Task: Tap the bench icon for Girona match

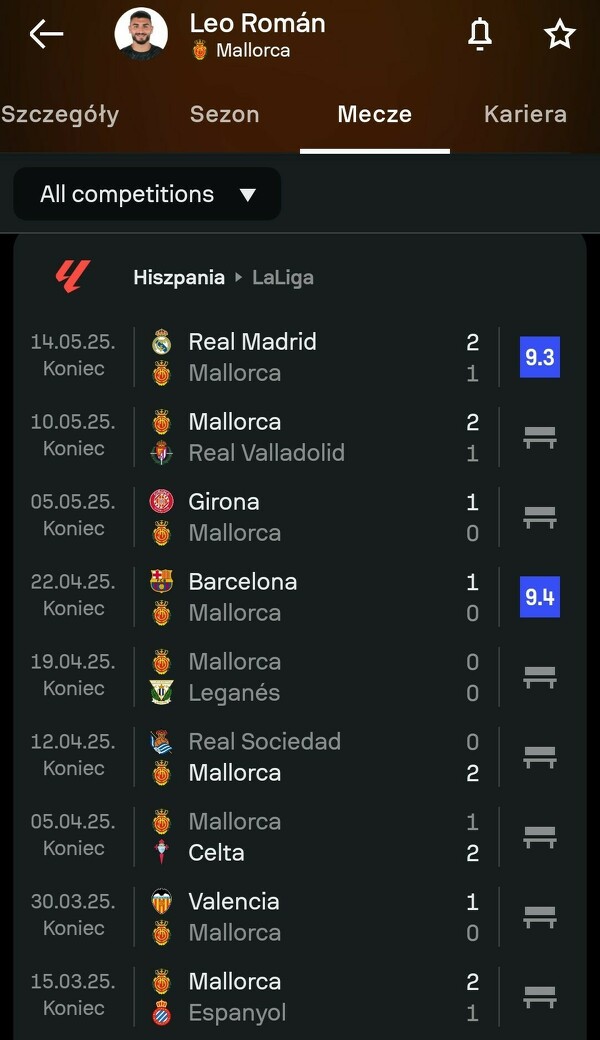Action: coord(539,517)
